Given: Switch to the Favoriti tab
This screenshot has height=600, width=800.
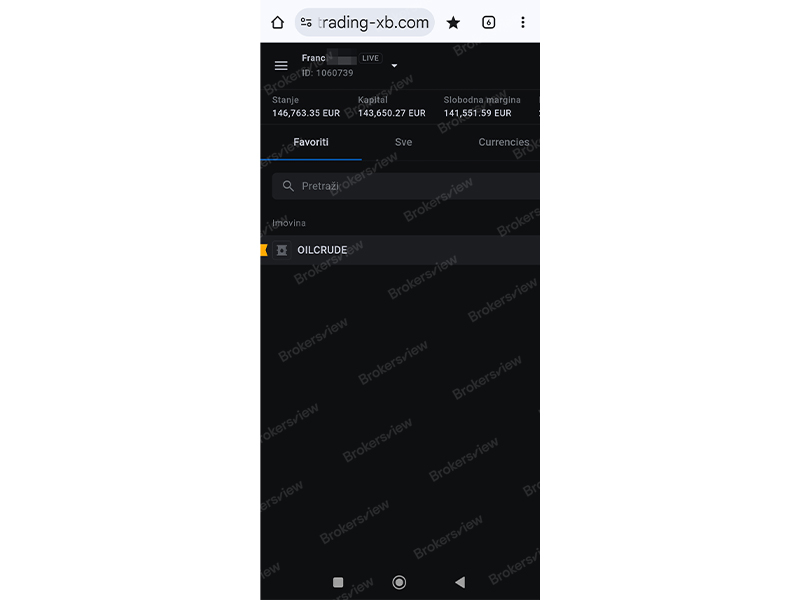Looking at the screenshot, I should [x=311, y=142].
